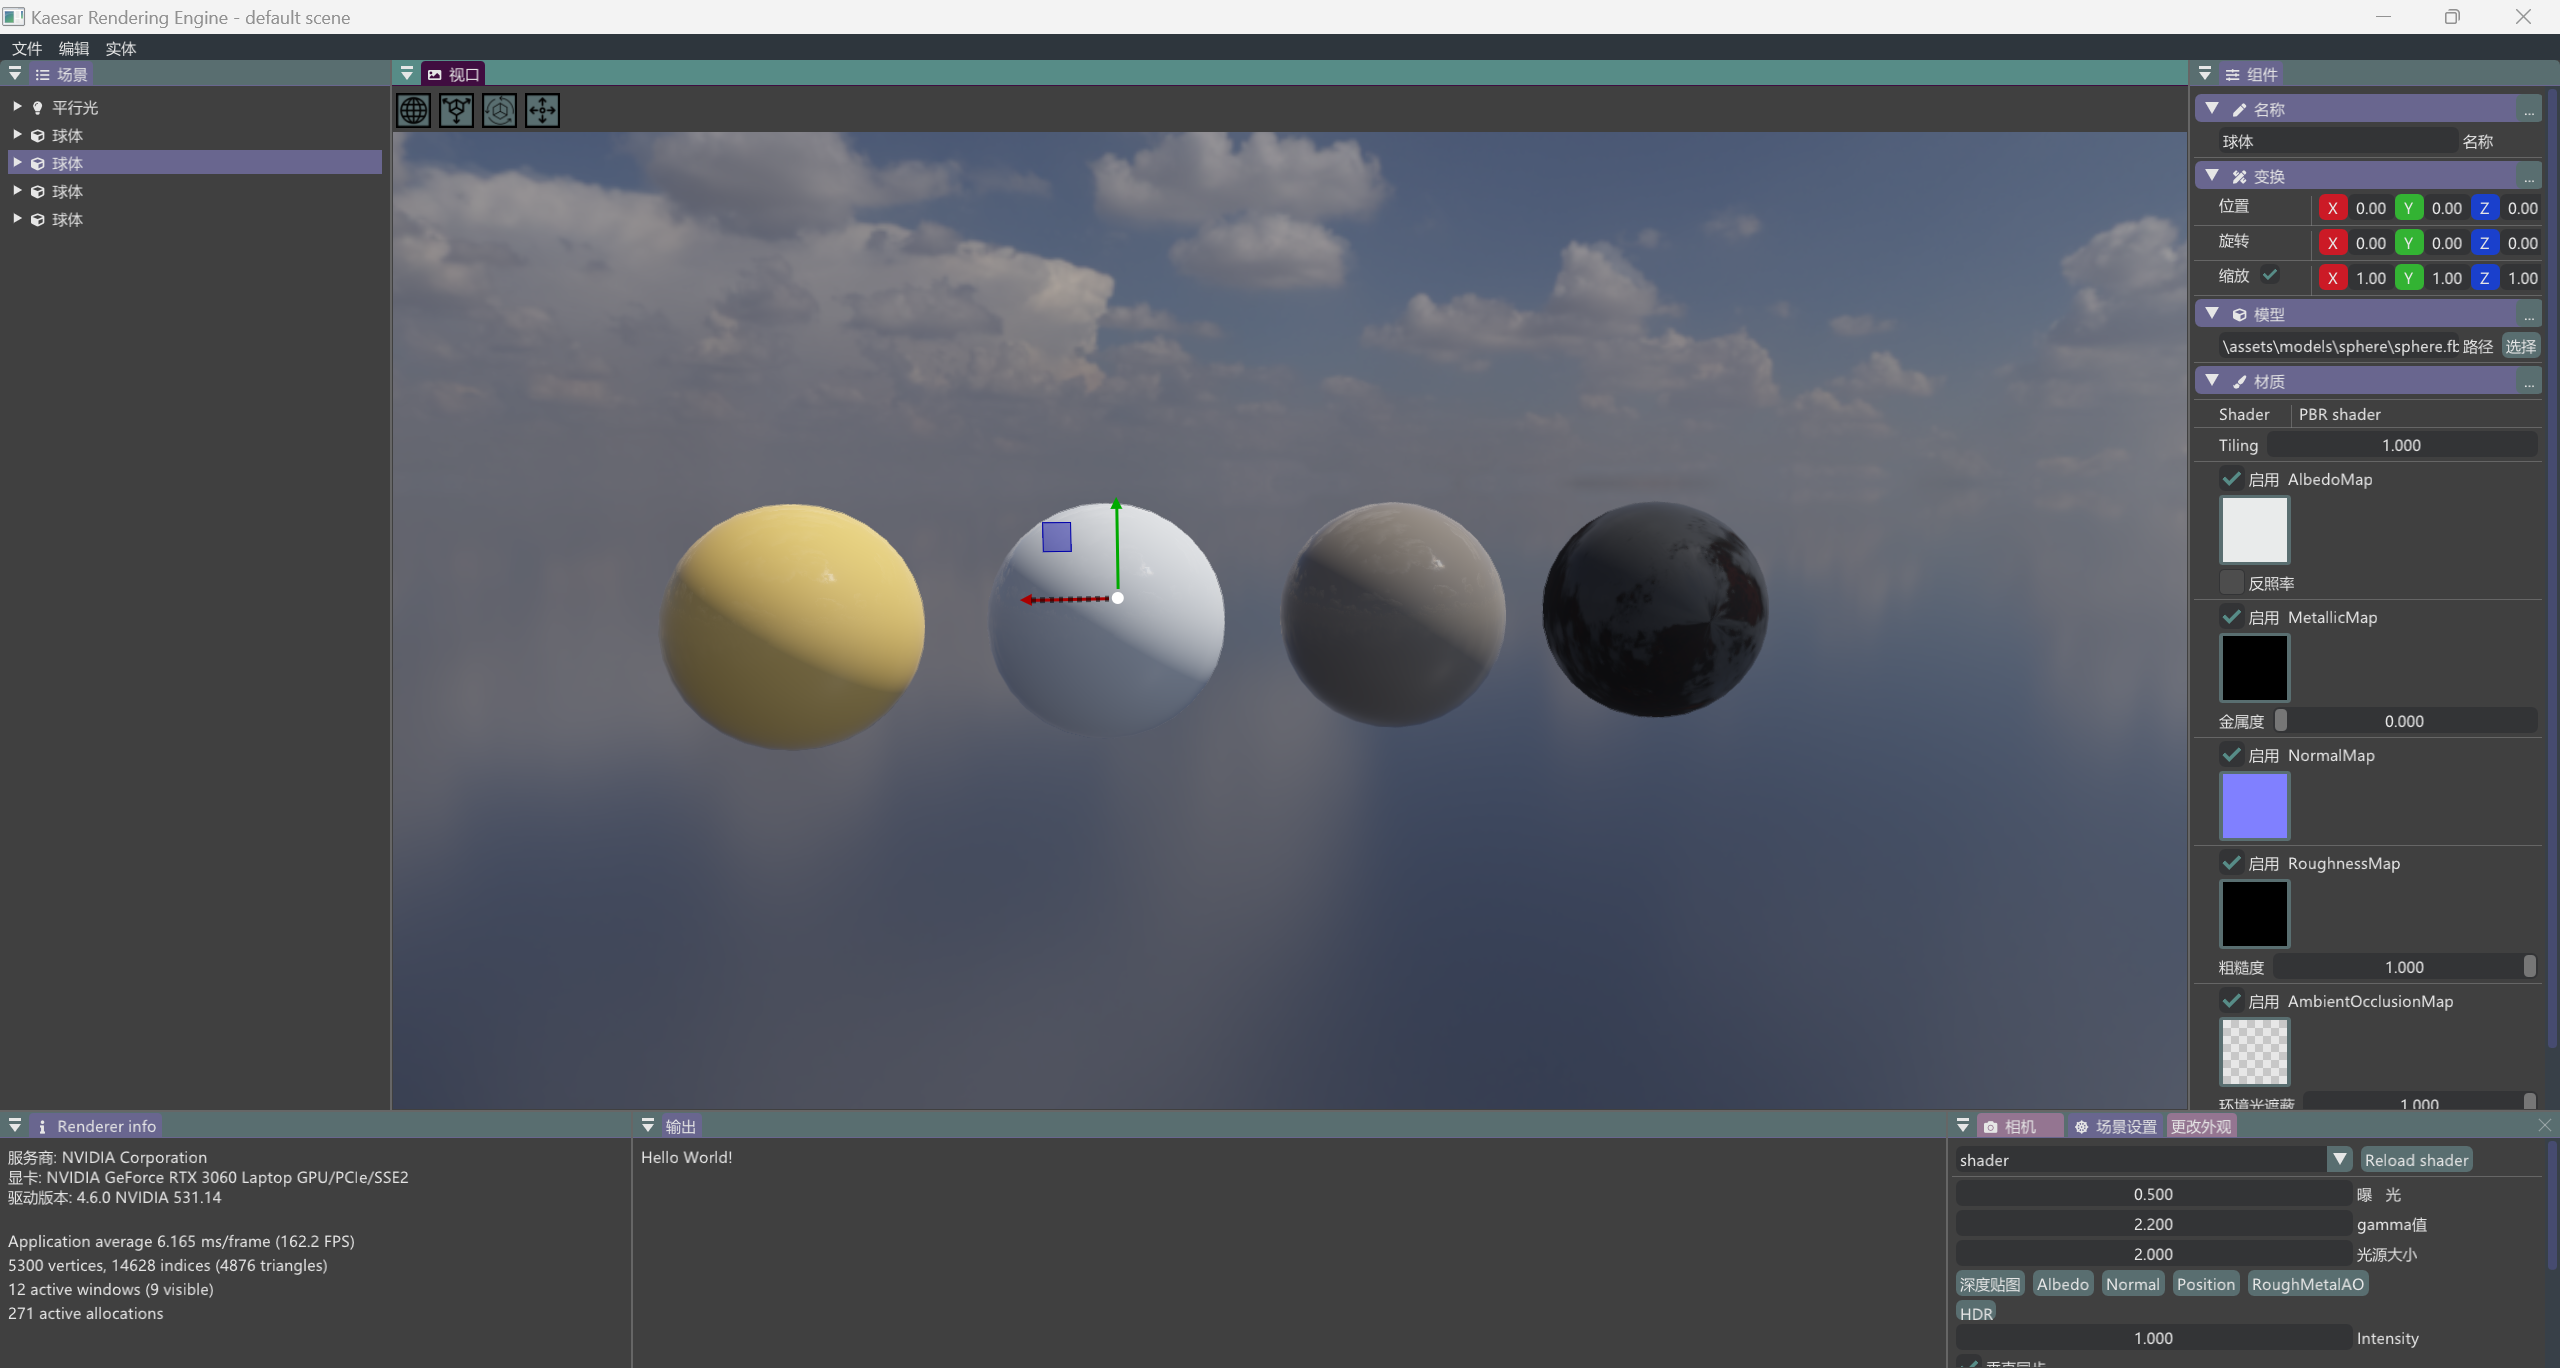This screenshot has width=2560, height=1368.
Task: Close the bottom-right camera panel with the X
Action: pos(2544,1125)
